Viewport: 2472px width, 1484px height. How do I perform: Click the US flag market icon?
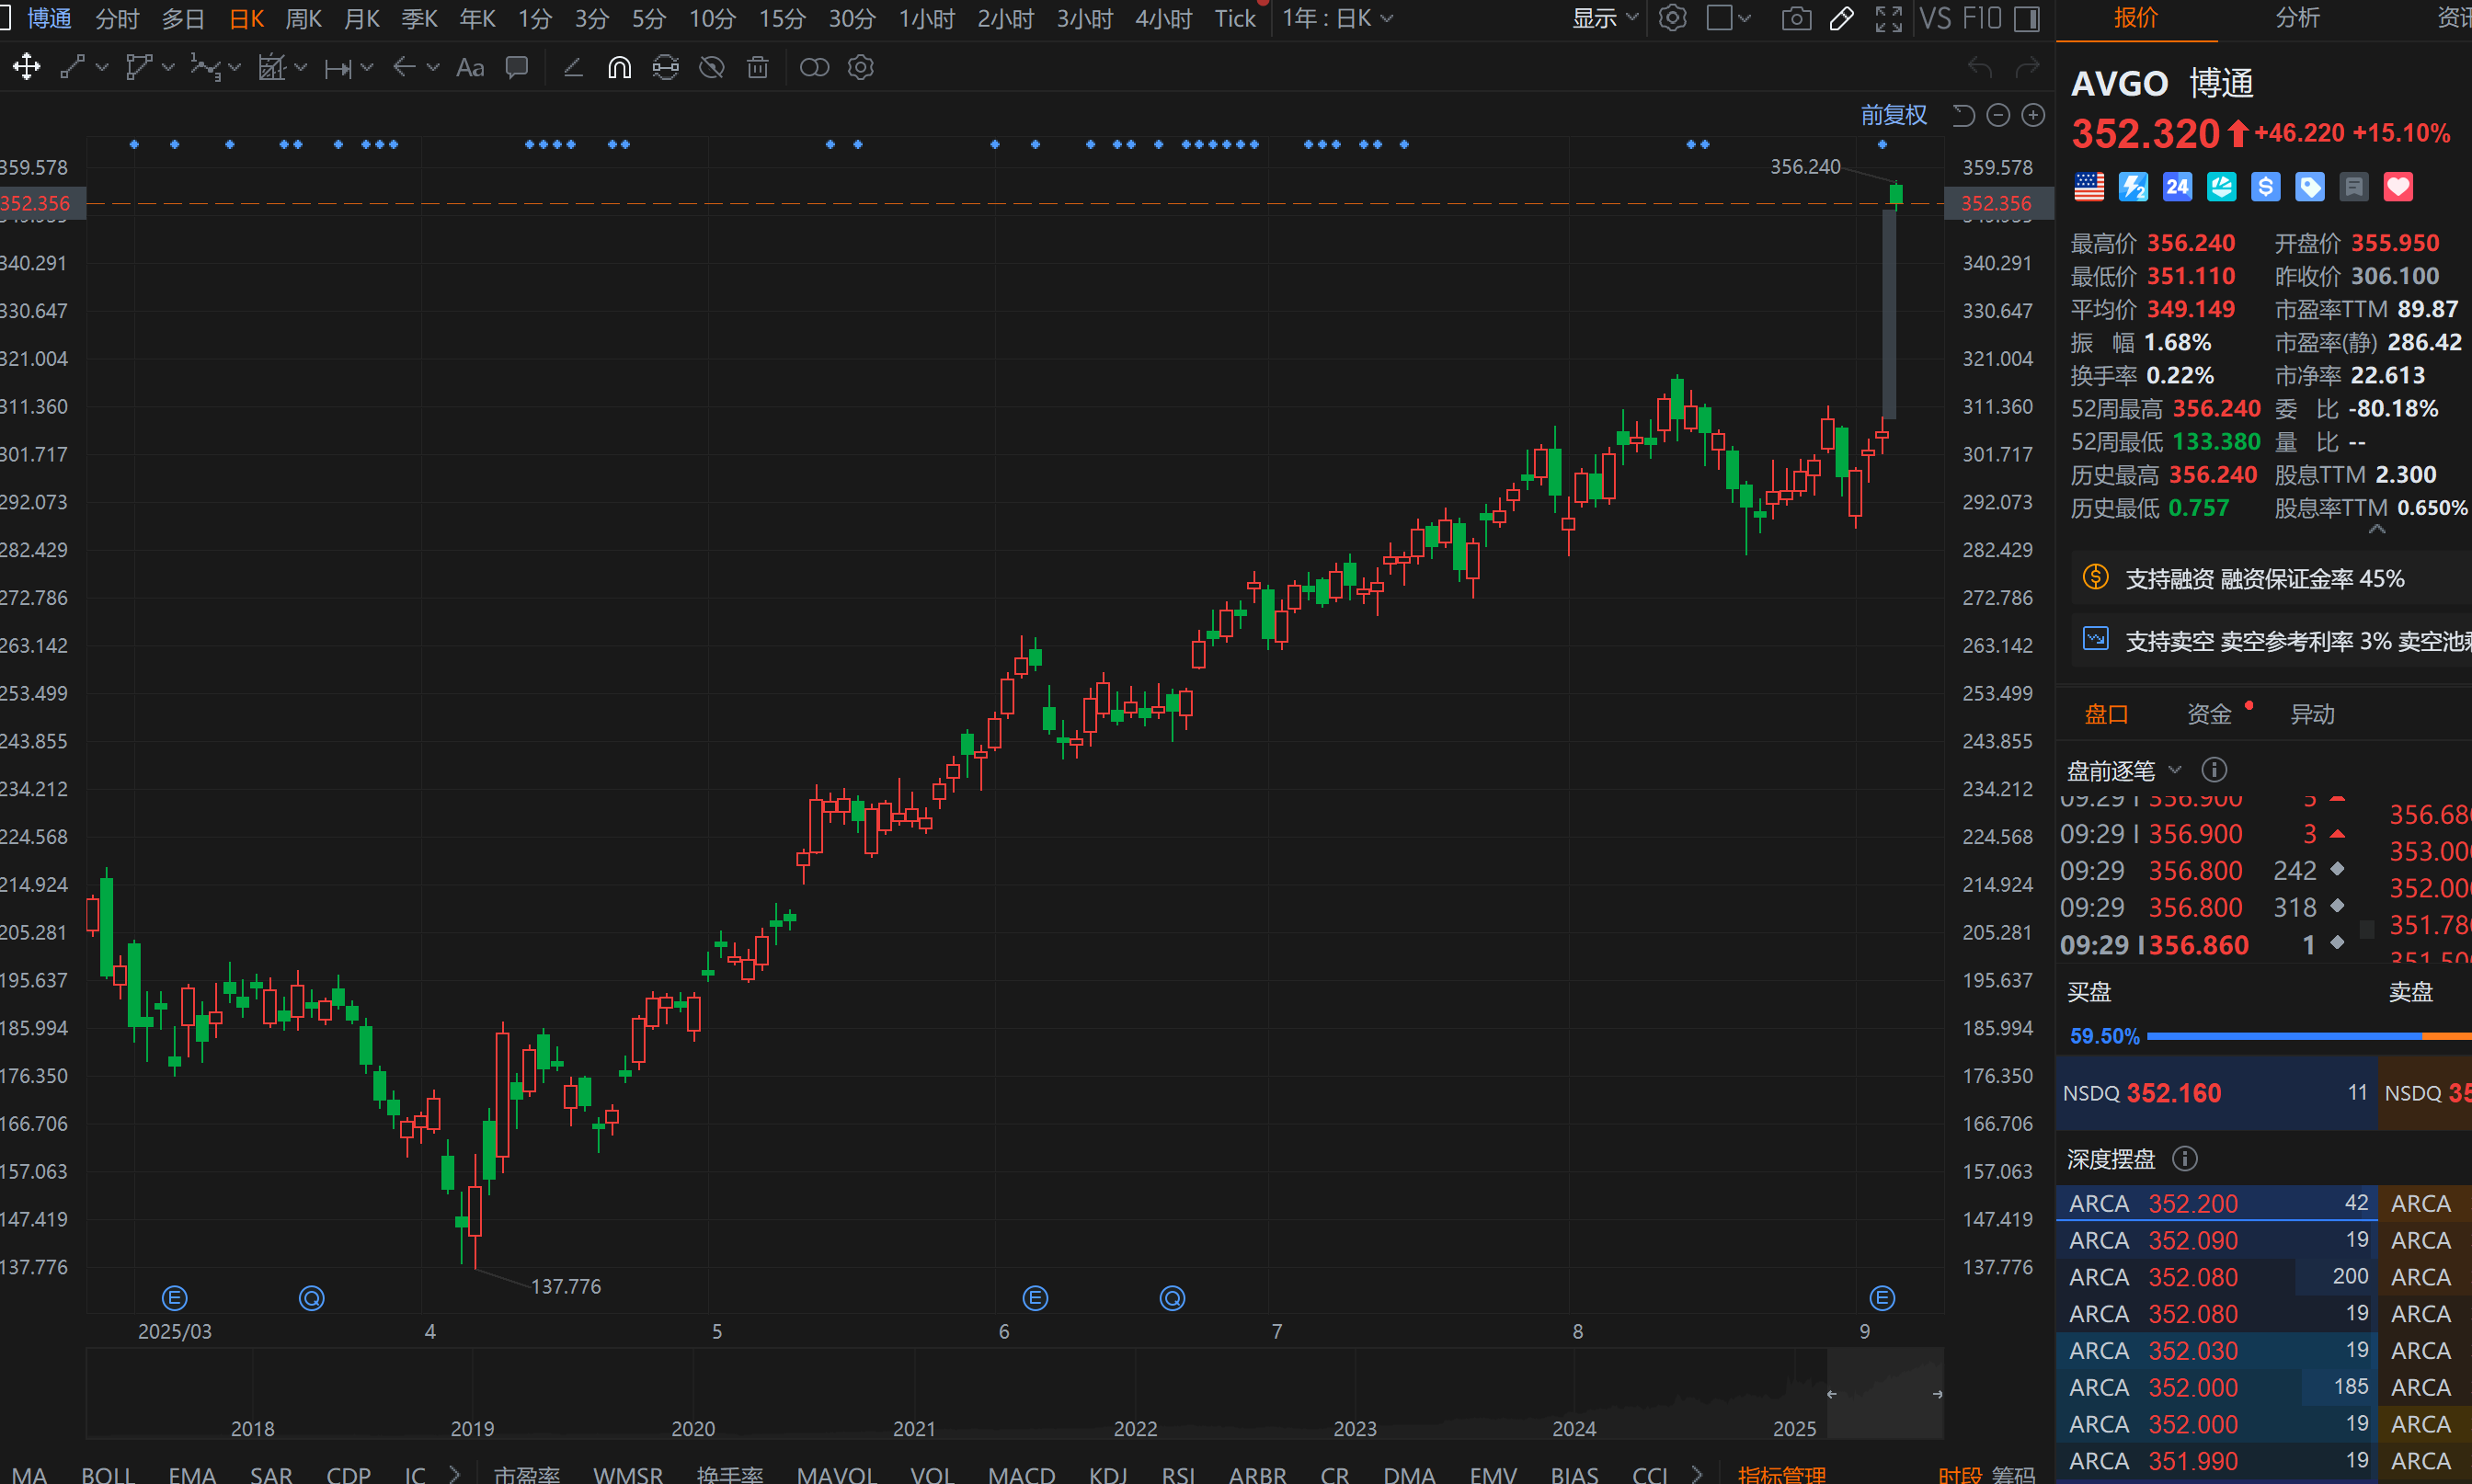(x=2089, y=187)
